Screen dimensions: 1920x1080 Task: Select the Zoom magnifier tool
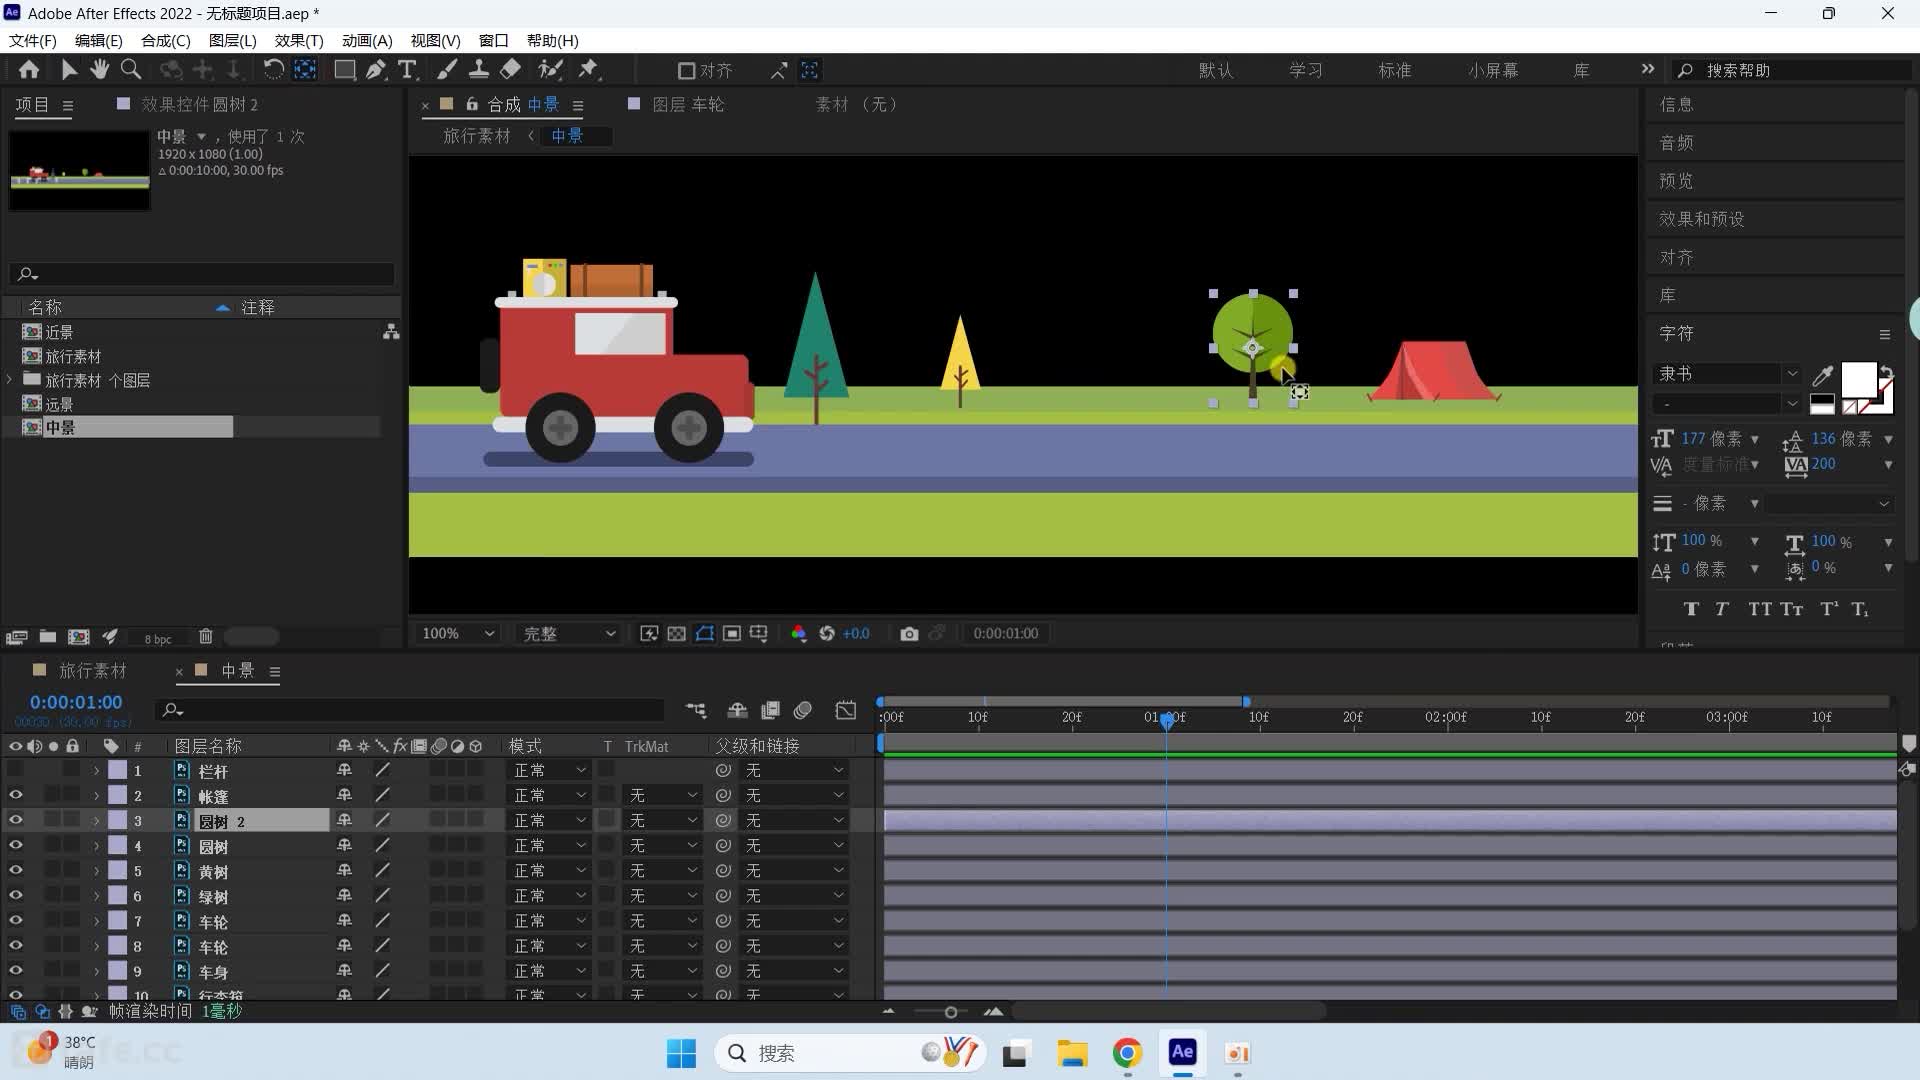click(x=131, y=70)
